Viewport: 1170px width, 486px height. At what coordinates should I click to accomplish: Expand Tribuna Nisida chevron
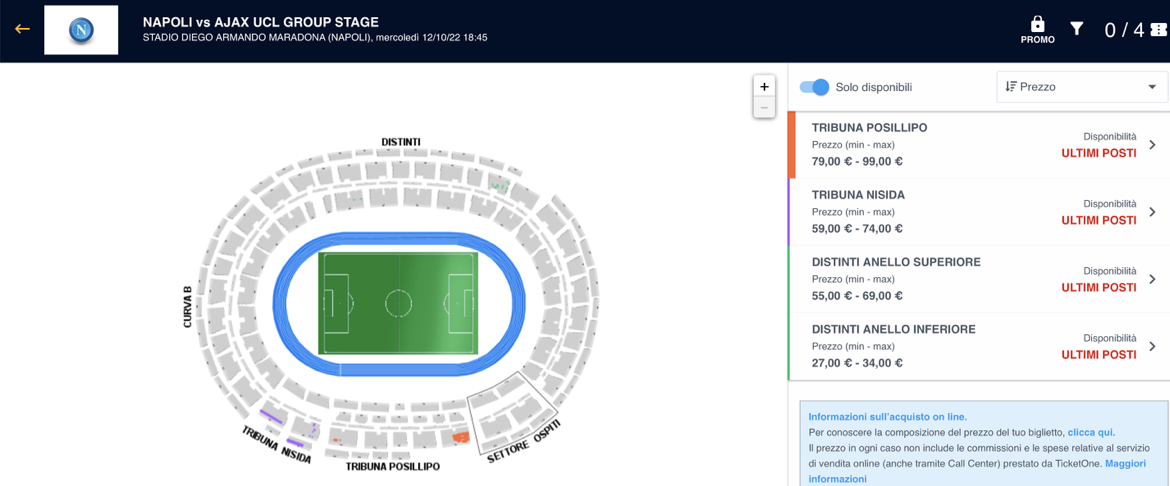(x=1152, y=212)
